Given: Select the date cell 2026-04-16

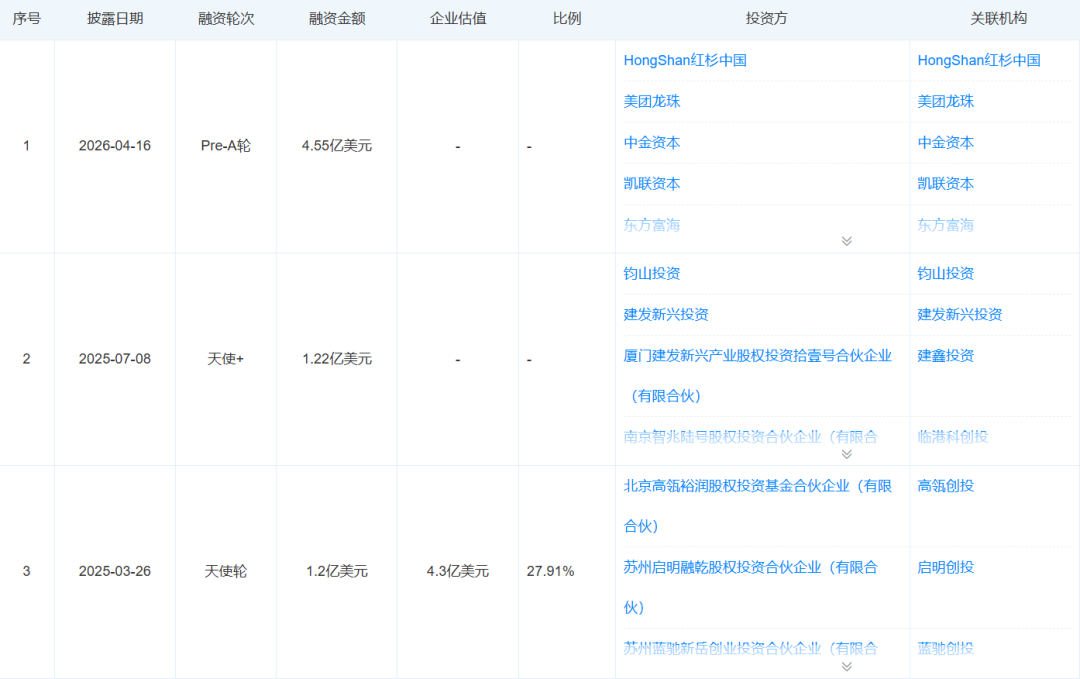Looking at the screenshot, I should coord(115,146).
